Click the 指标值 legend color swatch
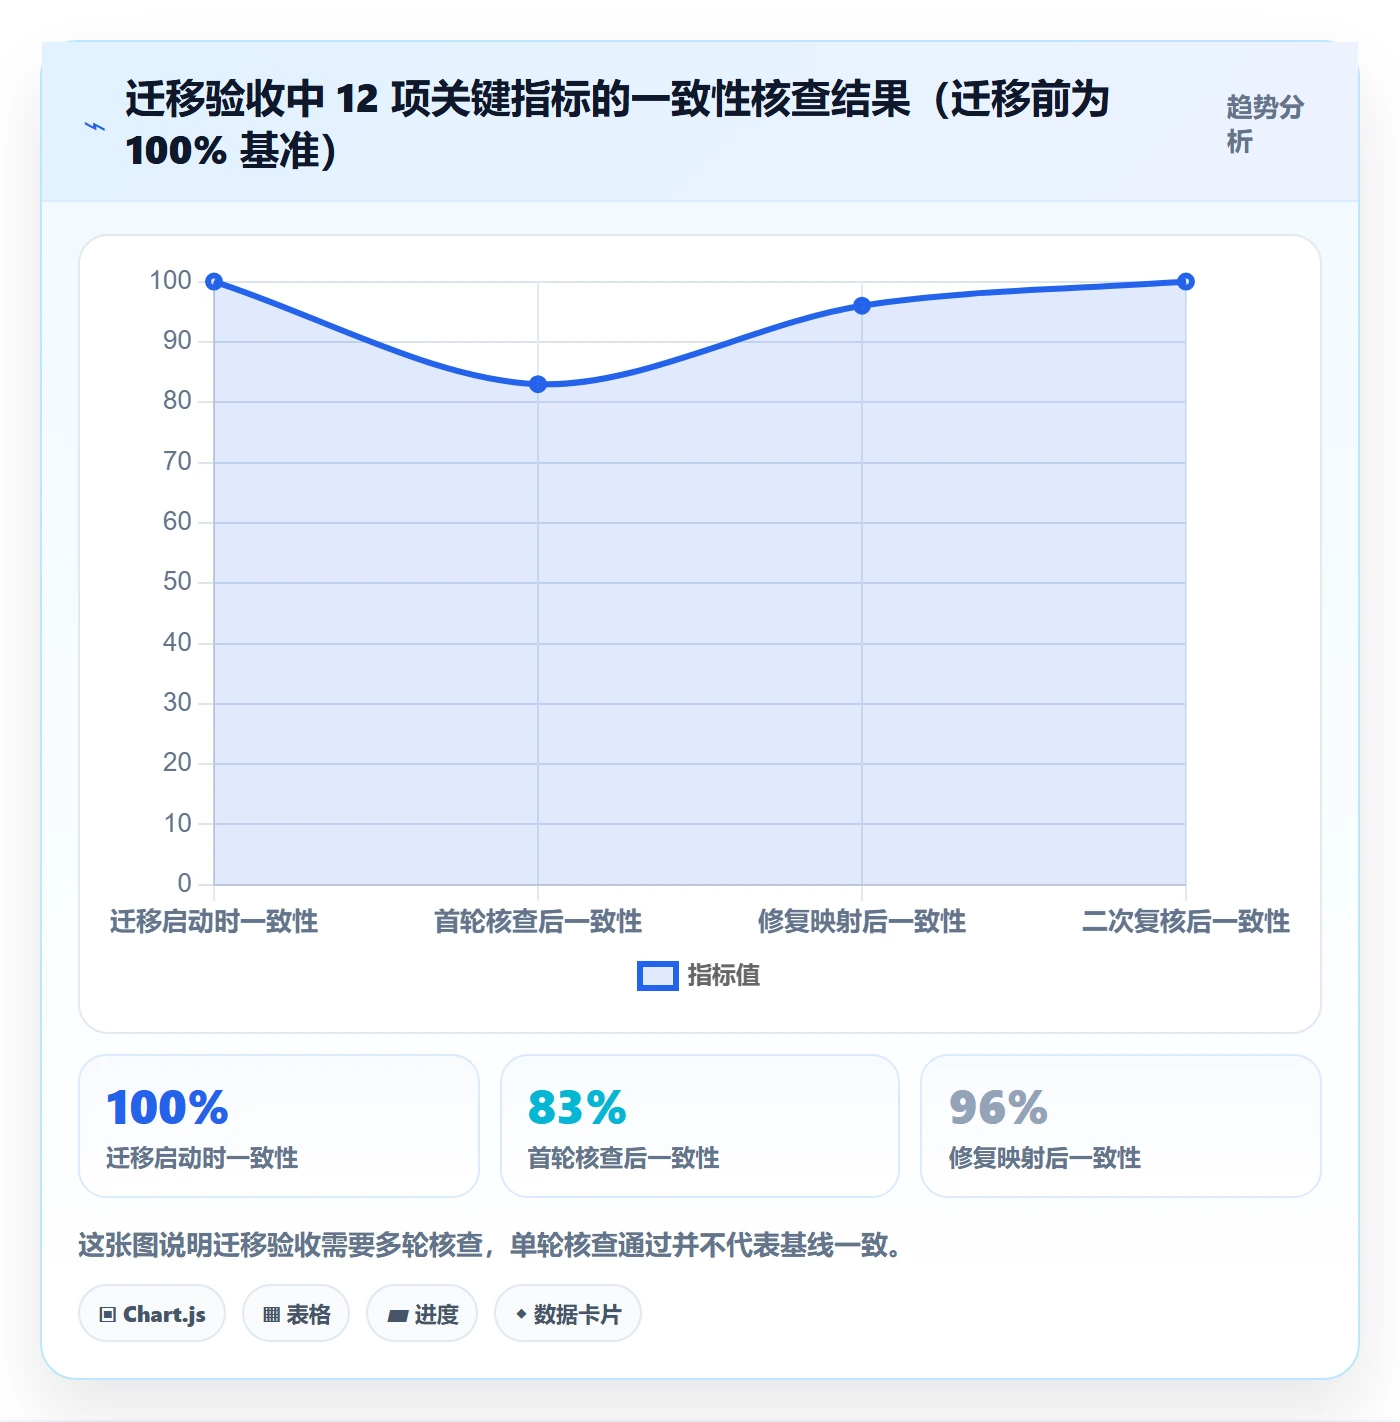This screenshot has width=1400, height=1422. click(x=657, y=976)
